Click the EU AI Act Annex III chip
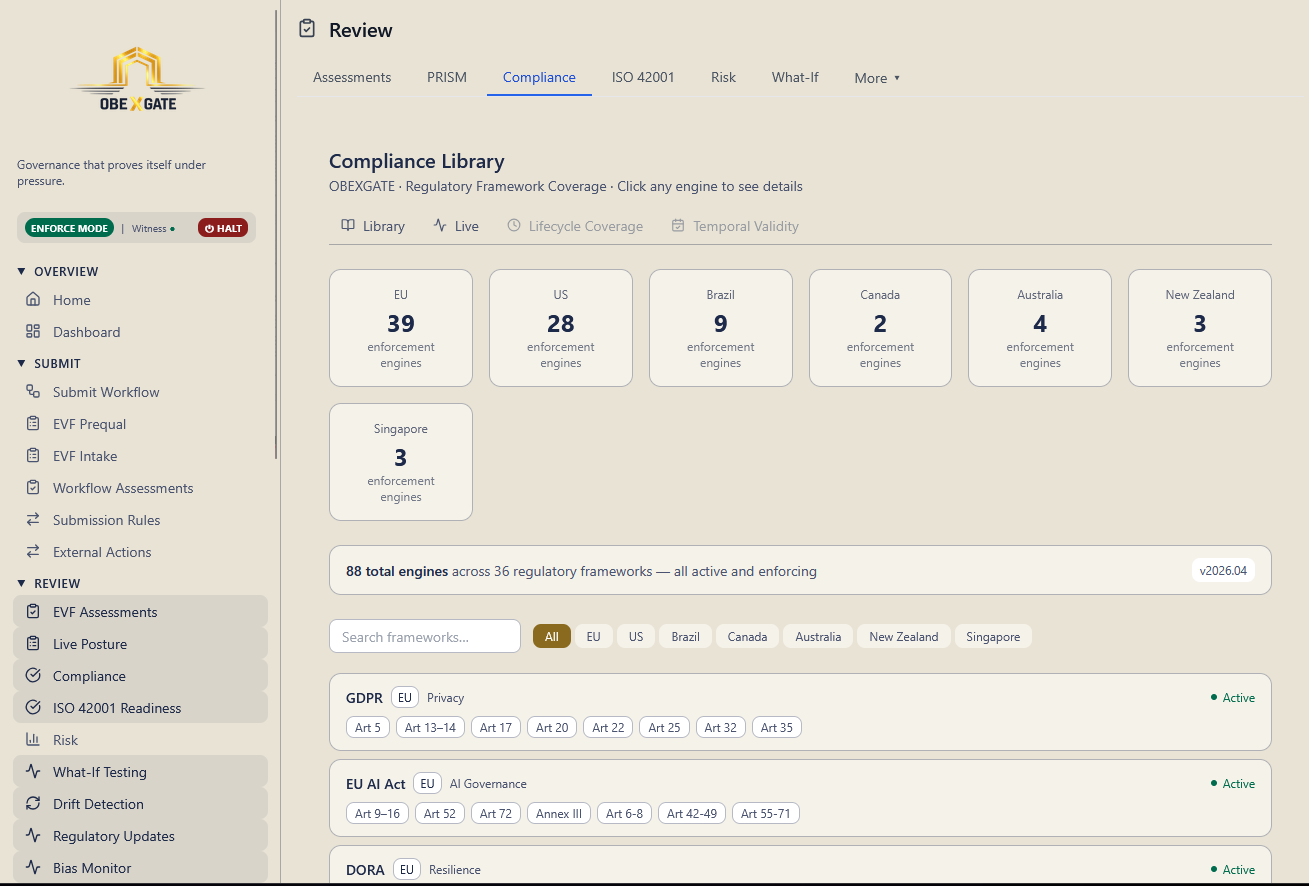 coord(559,814)
